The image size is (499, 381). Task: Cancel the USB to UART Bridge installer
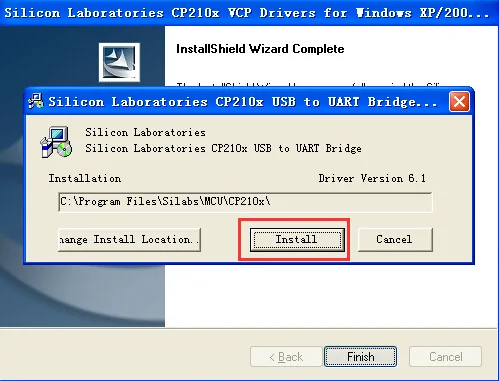395,239
